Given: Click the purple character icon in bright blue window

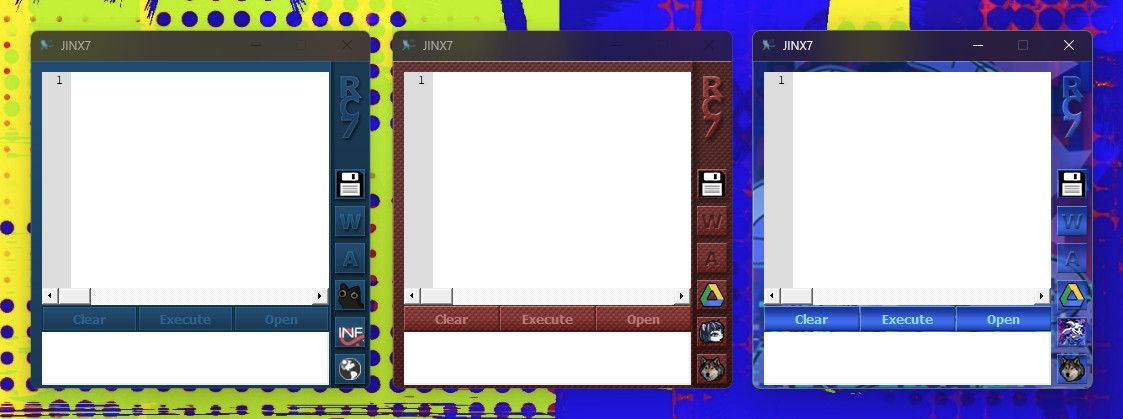Looking at the screenshot, I should pyautogui.click(x=1072, y=332).
